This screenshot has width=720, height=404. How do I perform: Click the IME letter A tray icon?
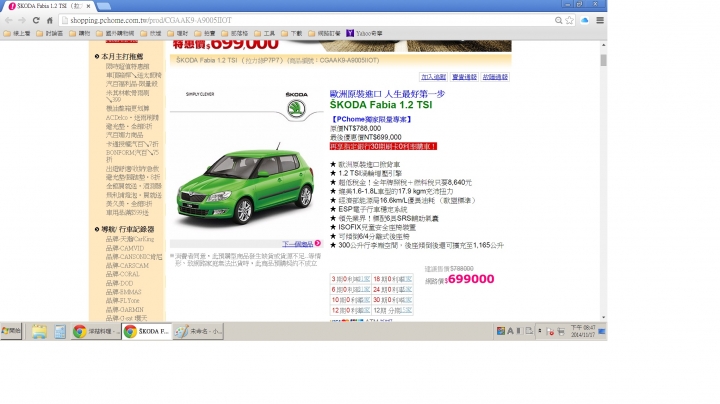(x=510, y=331)
